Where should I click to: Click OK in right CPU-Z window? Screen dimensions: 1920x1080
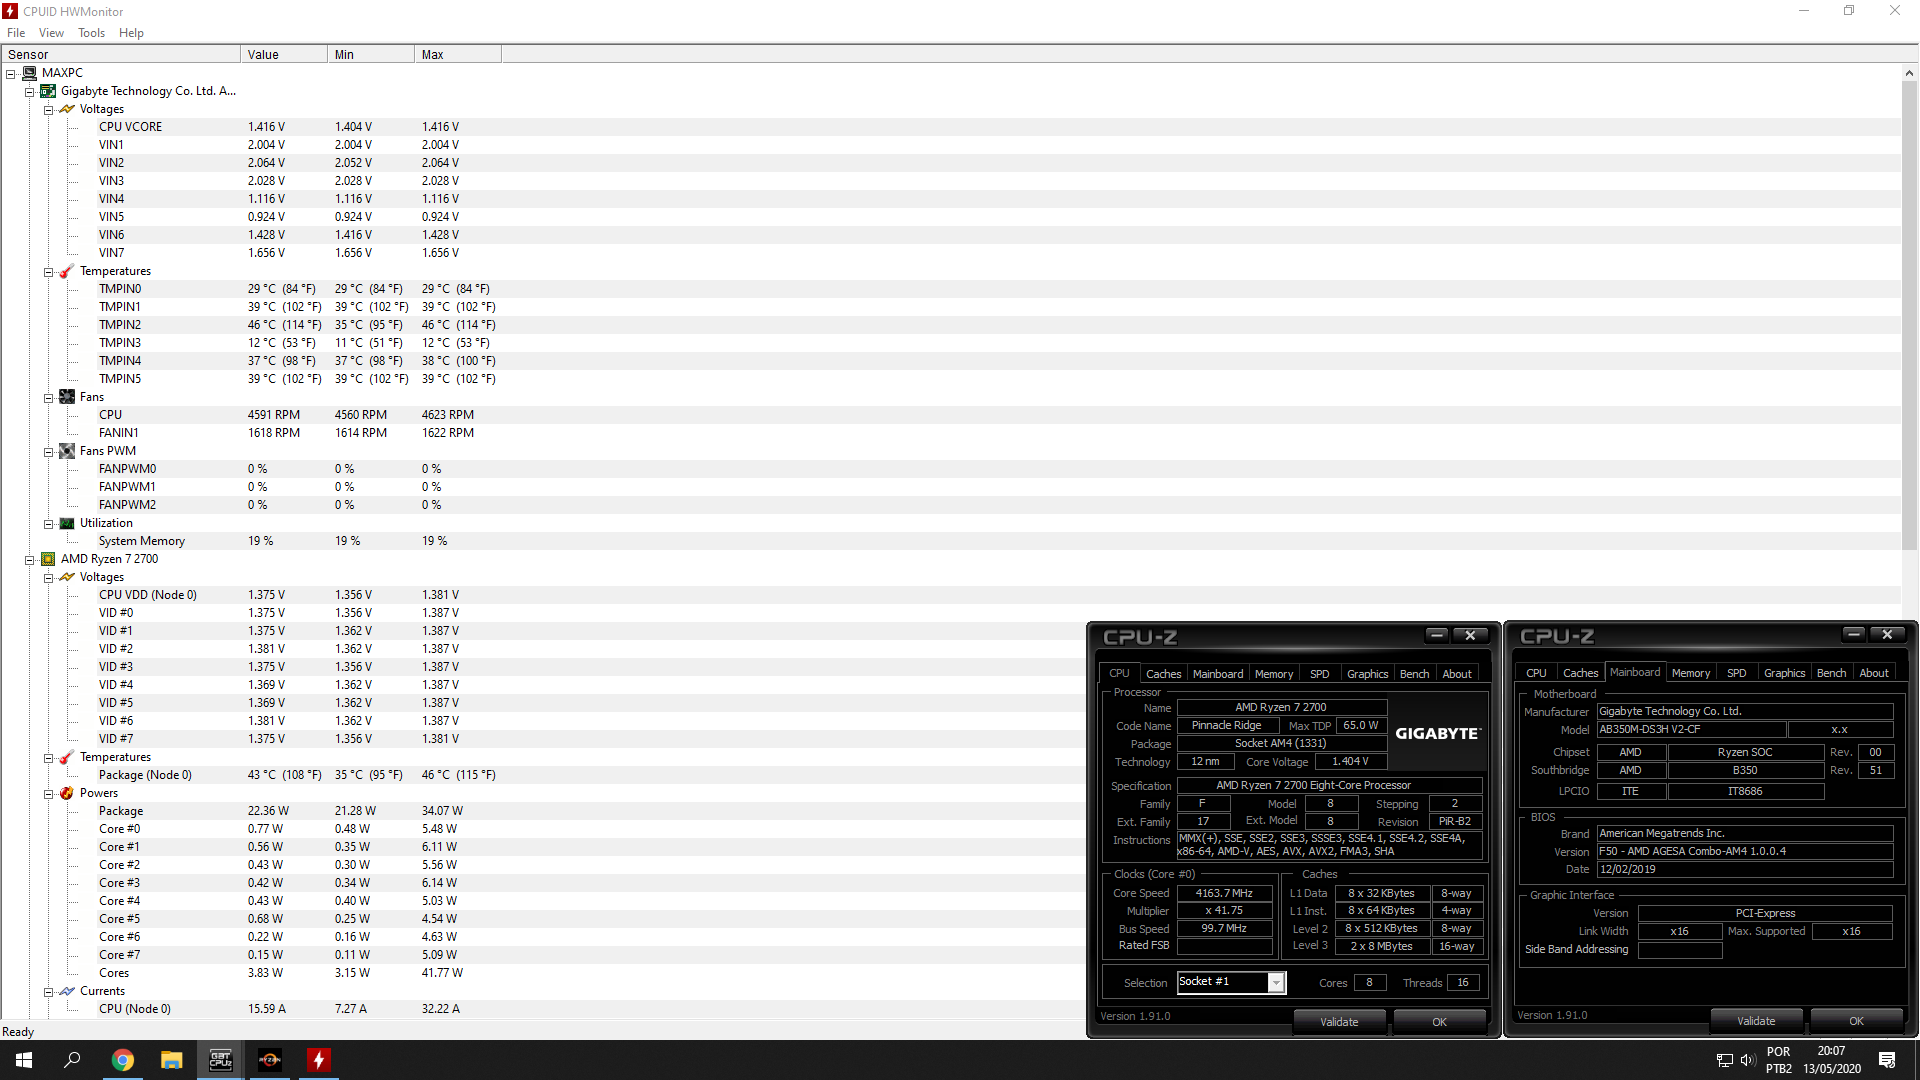click(x=1856, y=1021)
